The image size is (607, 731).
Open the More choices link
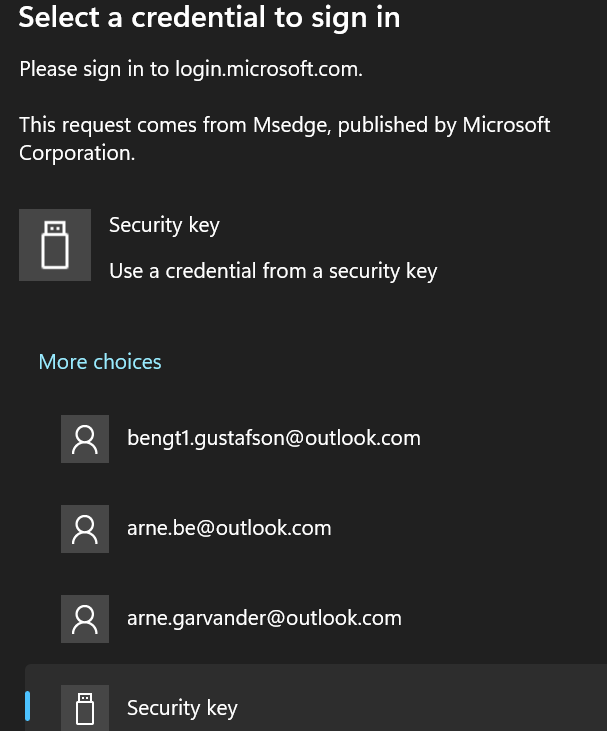click(100, 362)
